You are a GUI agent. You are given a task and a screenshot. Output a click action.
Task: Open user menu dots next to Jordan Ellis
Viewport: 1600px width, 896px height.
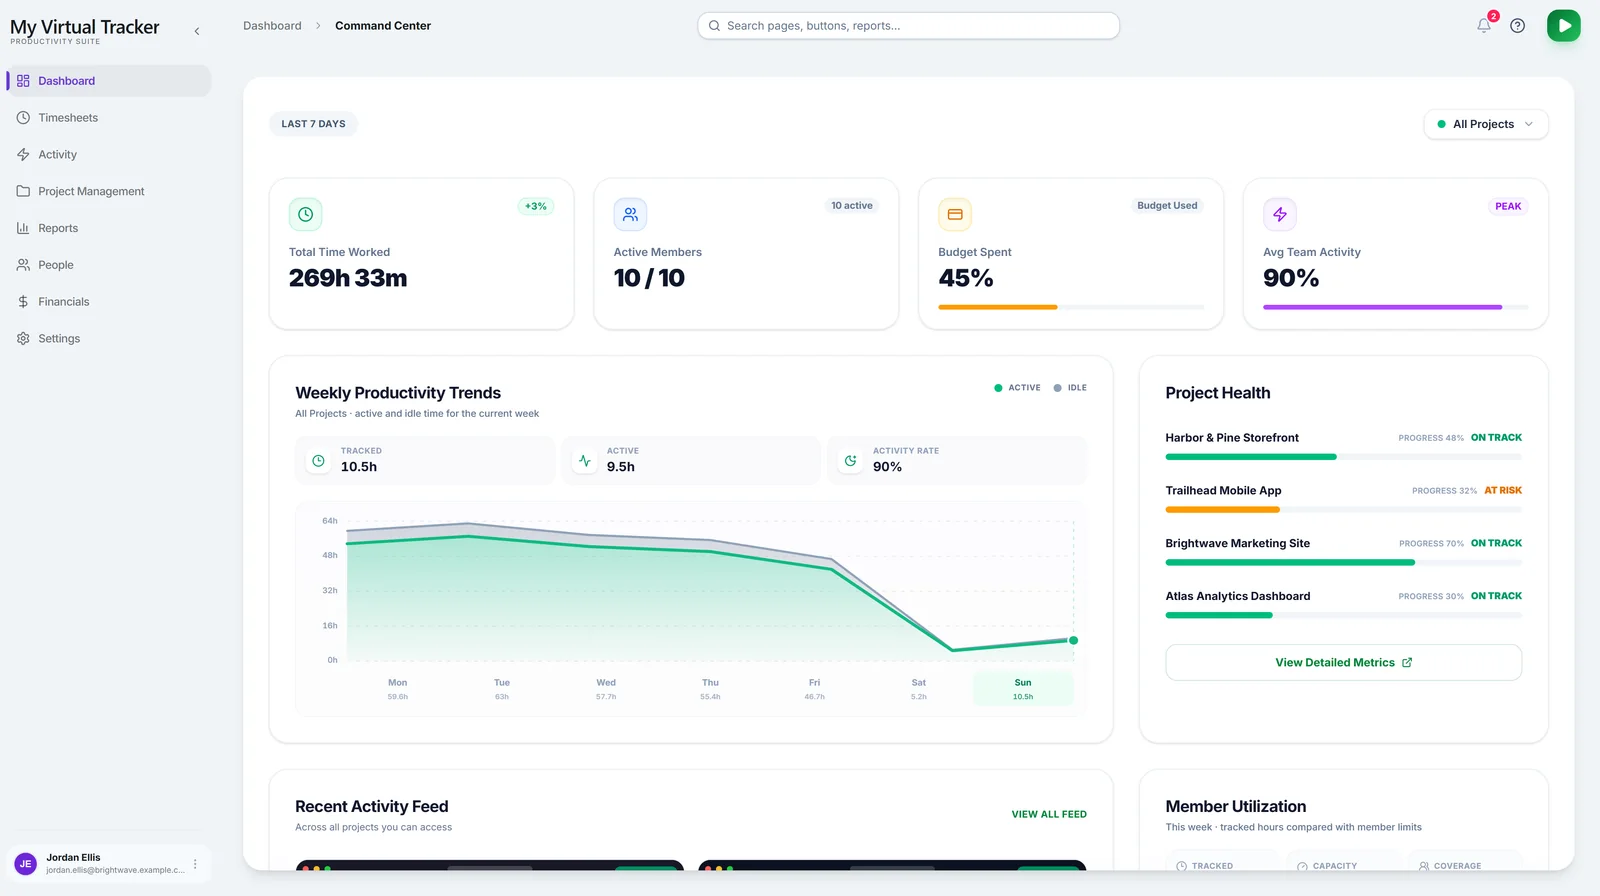coord(195,864)
